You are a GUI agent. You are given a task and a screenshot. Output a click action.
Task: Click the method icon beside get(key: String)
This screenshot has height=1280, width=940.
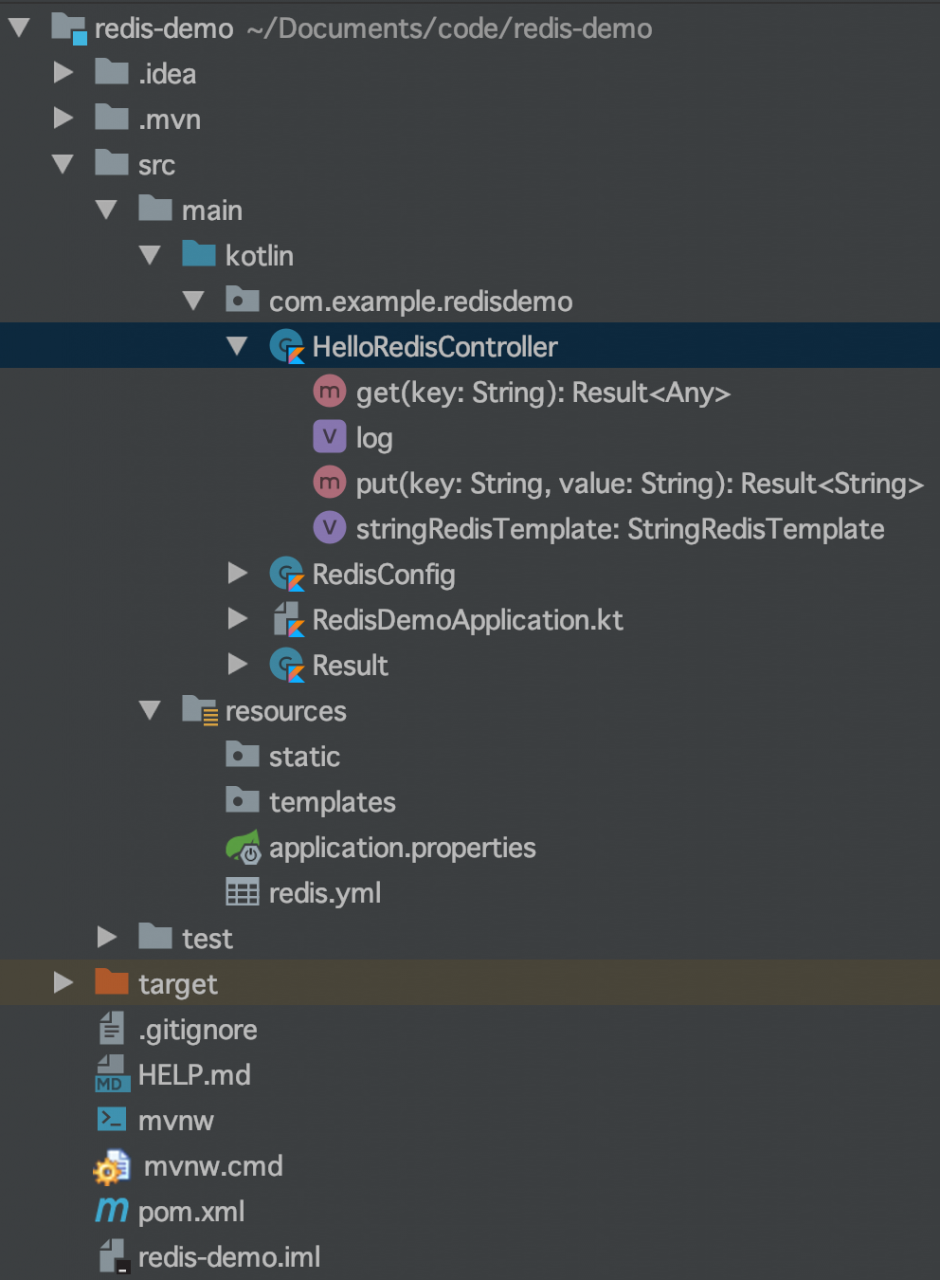(330, 392)
